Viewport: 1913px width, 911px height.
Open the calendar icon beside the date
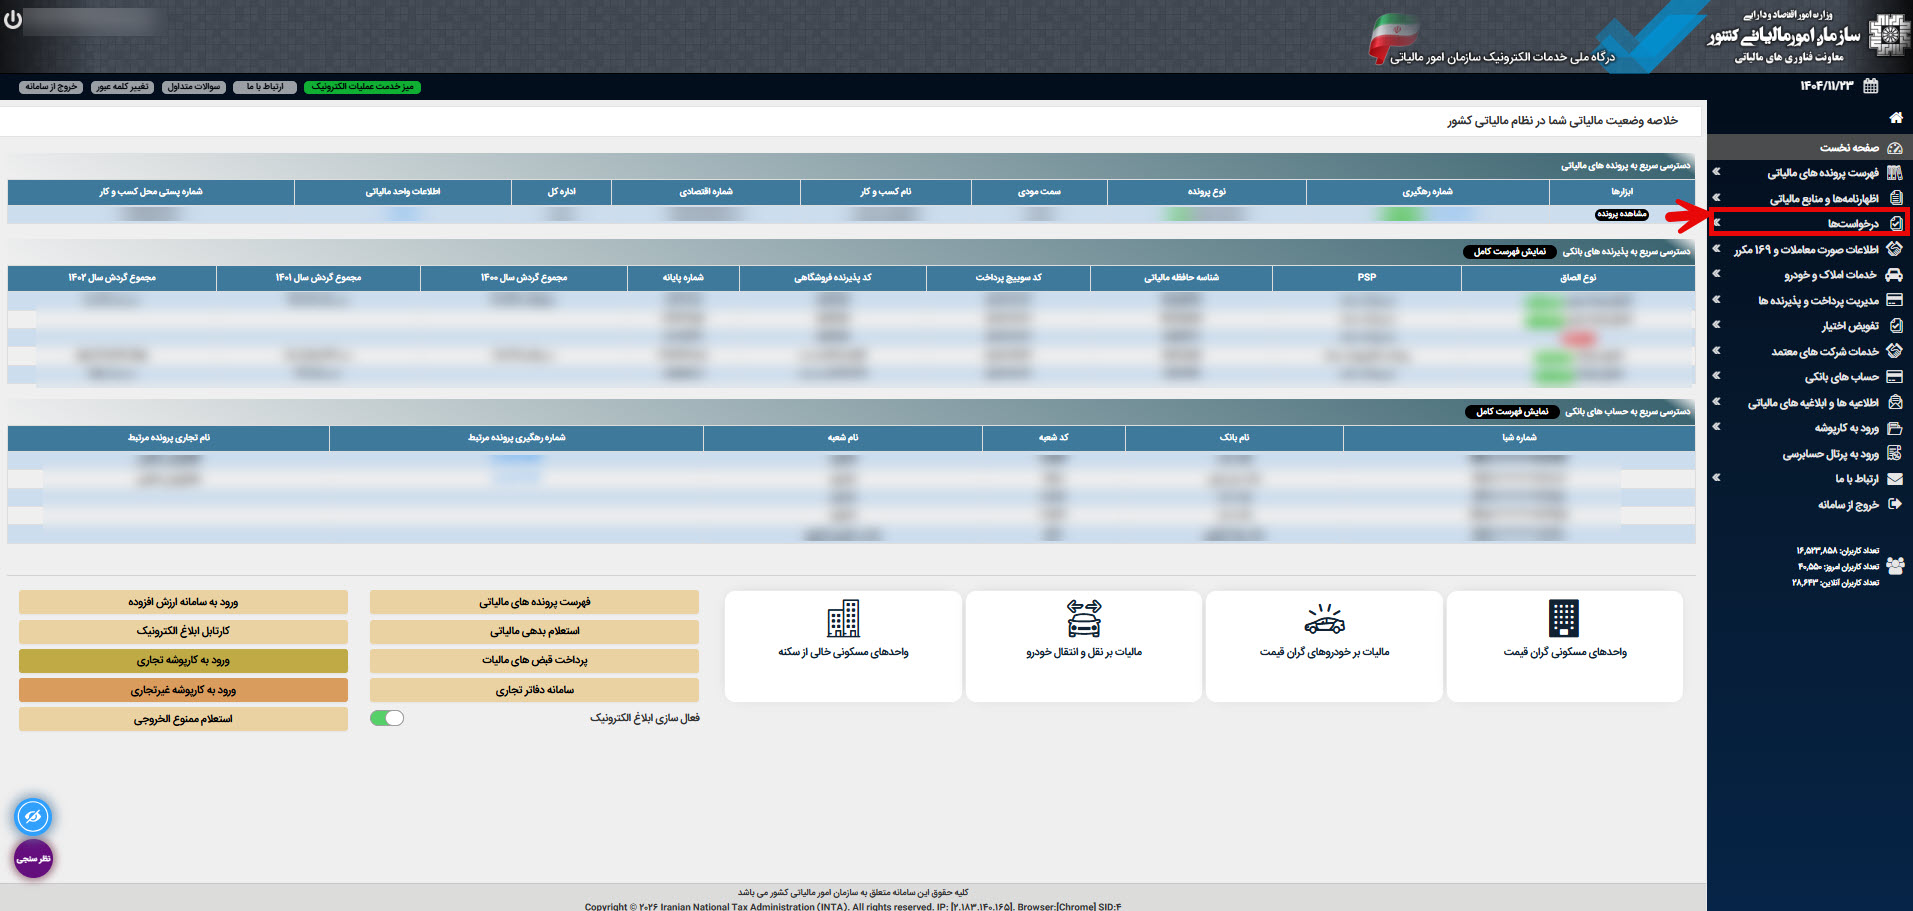(1871, 86)
